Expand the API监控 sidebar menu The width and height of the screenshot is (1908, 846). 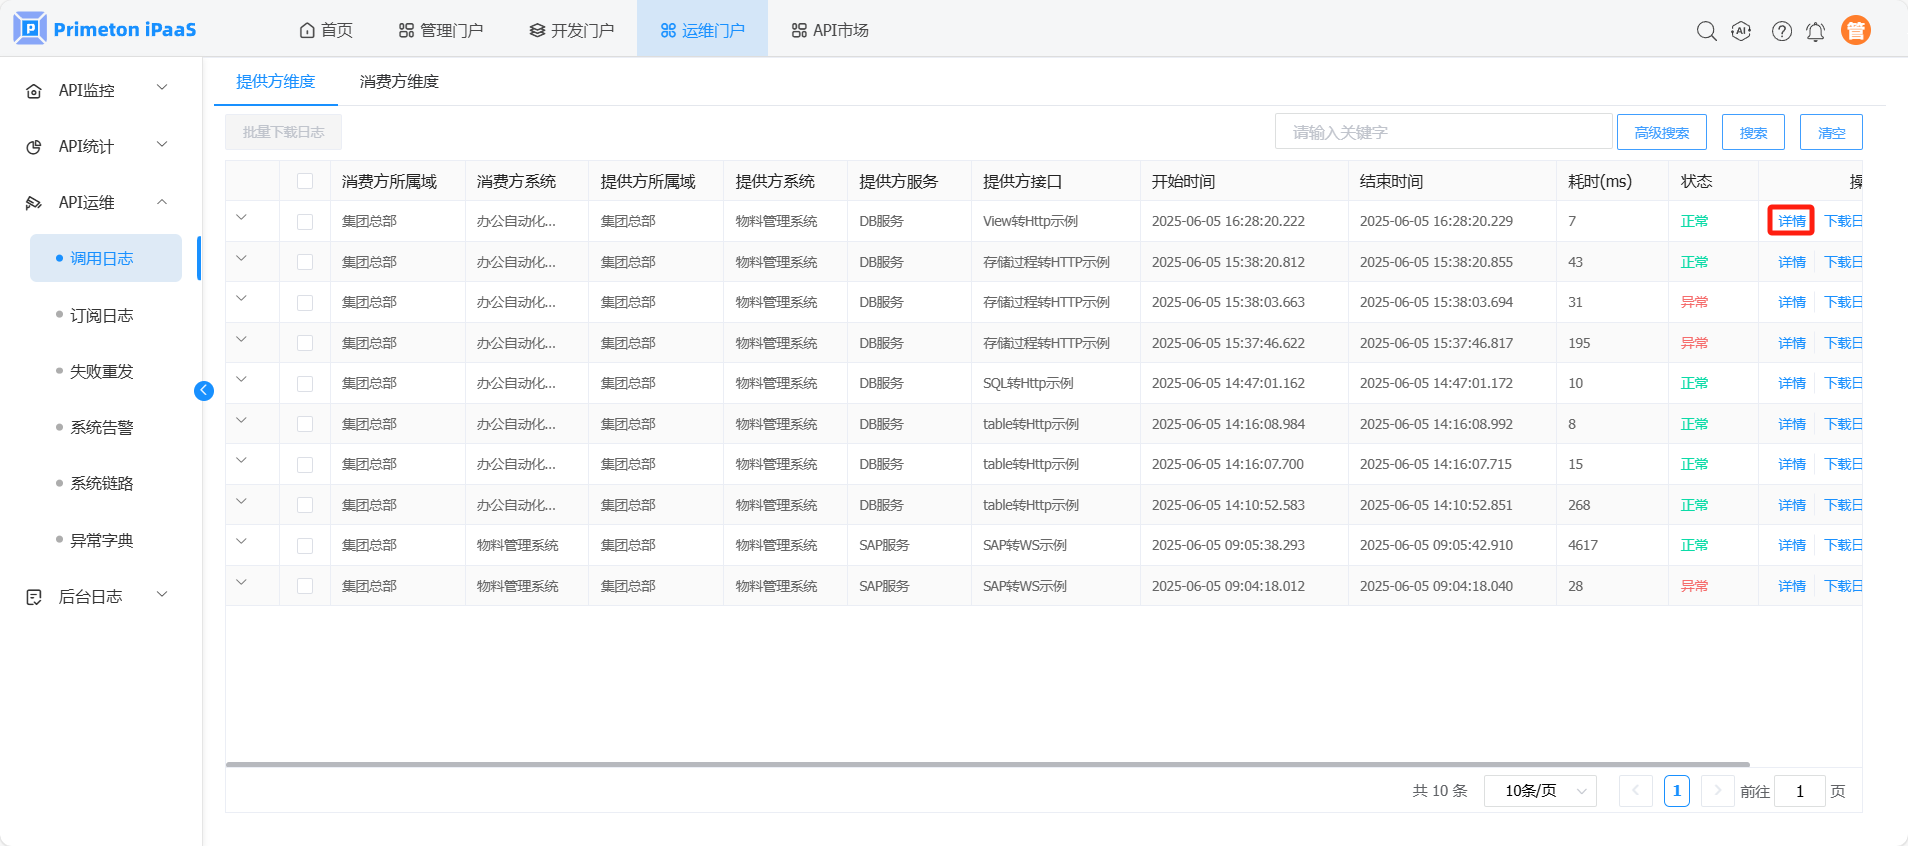[97, 90]
